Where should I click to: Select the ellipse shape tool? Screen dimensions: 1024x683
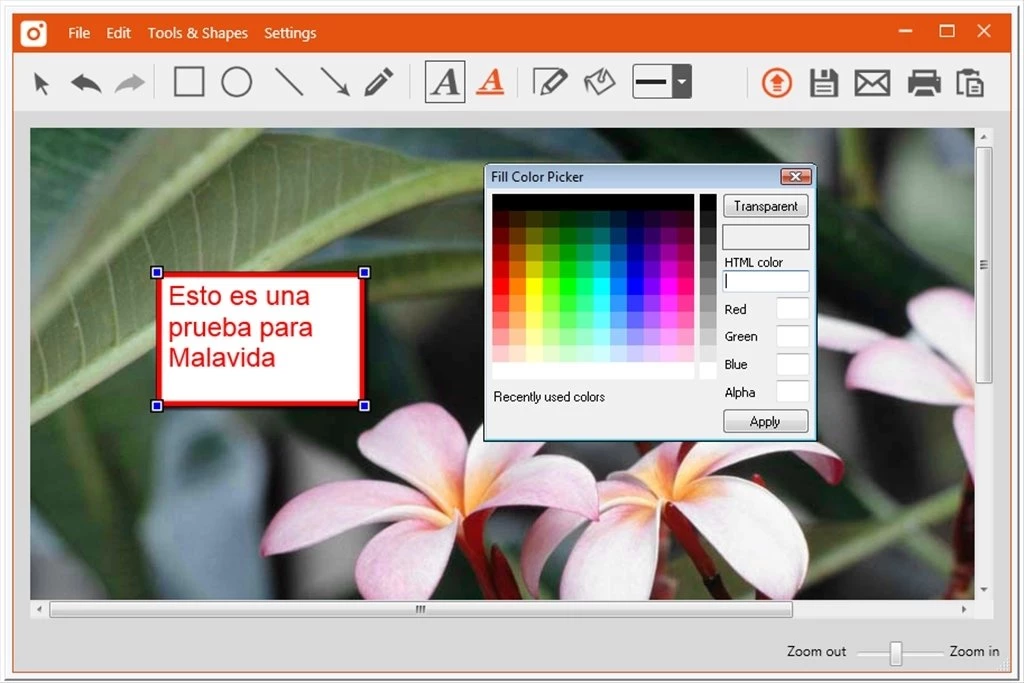pyautogui.click(x=236, y=82)
